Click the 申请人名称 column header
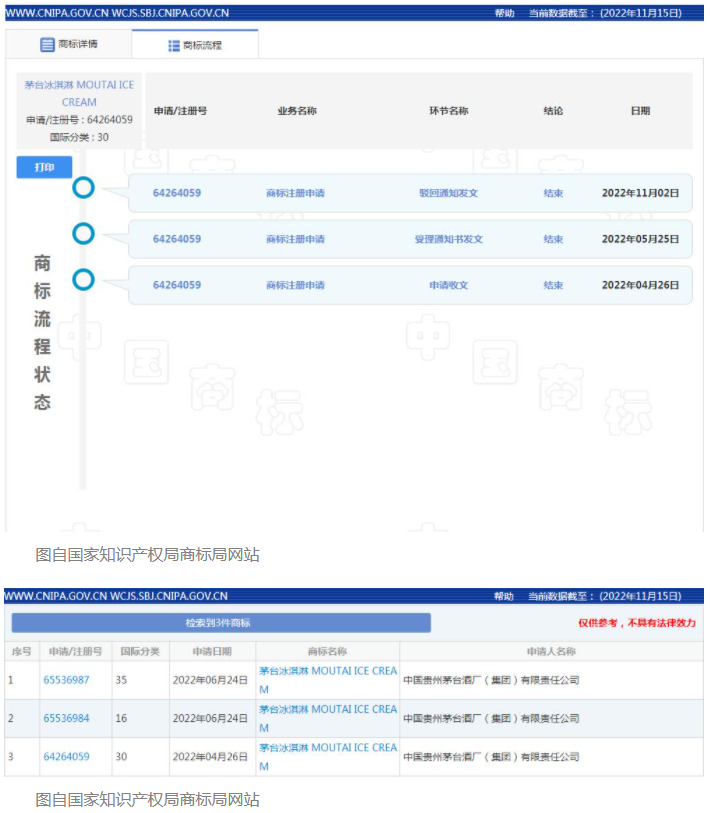The image size is (710, 813). coord(551,651)
